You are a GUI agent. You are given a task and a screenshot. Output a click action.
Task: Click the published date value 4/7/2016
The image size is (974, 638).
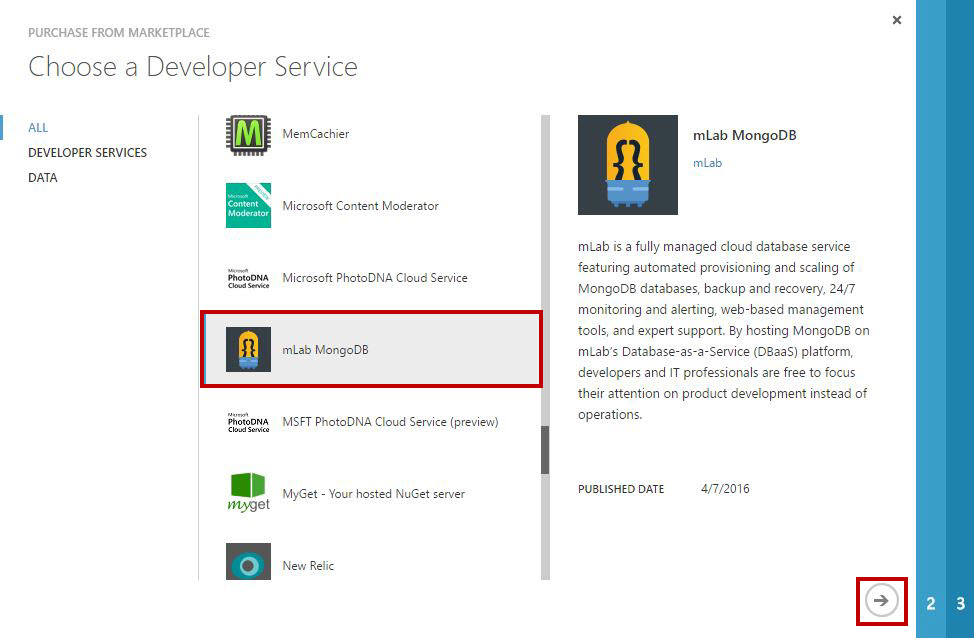coord(725,489)
